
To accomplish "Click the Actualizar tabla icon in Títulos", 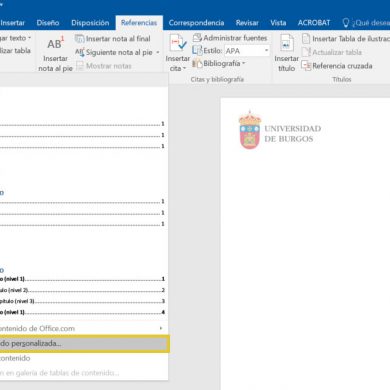I will 306,52.
